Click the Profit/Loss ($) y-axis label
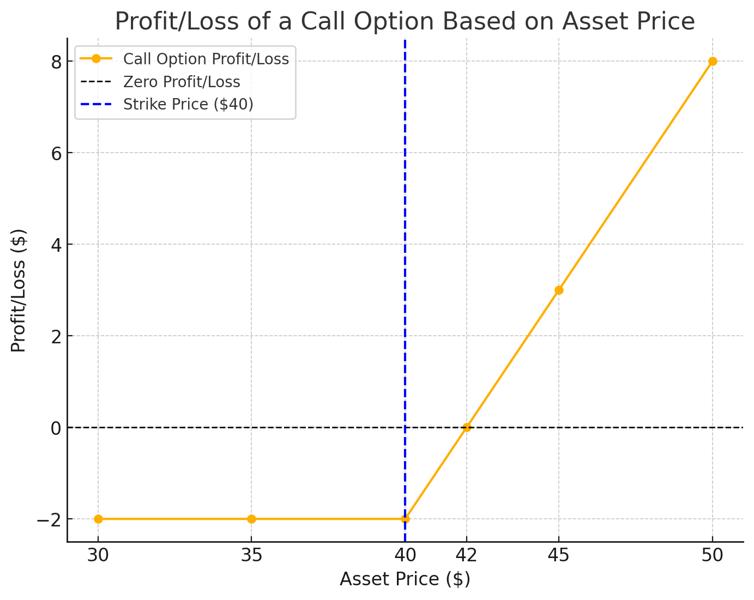This screenshot has height=600, width=754. 18,290
